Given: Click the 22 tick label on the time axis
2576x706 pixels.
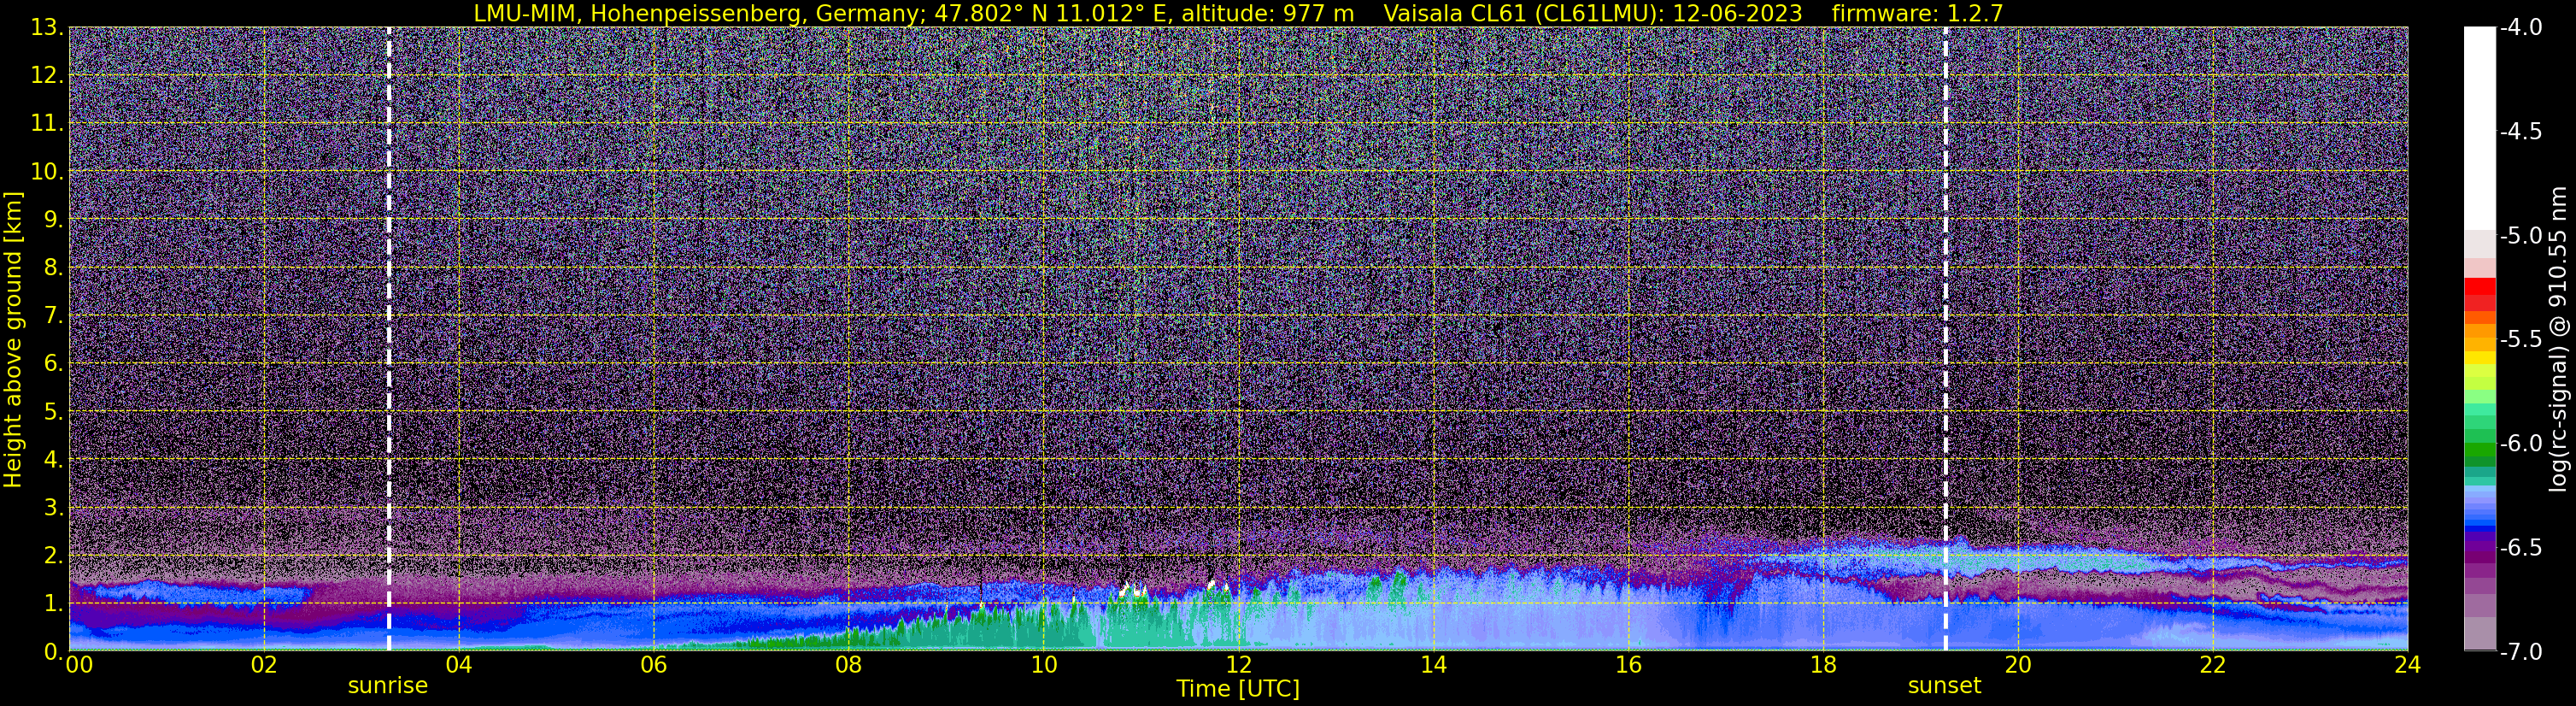Looking at the screenshot, I should (2214, 665).
